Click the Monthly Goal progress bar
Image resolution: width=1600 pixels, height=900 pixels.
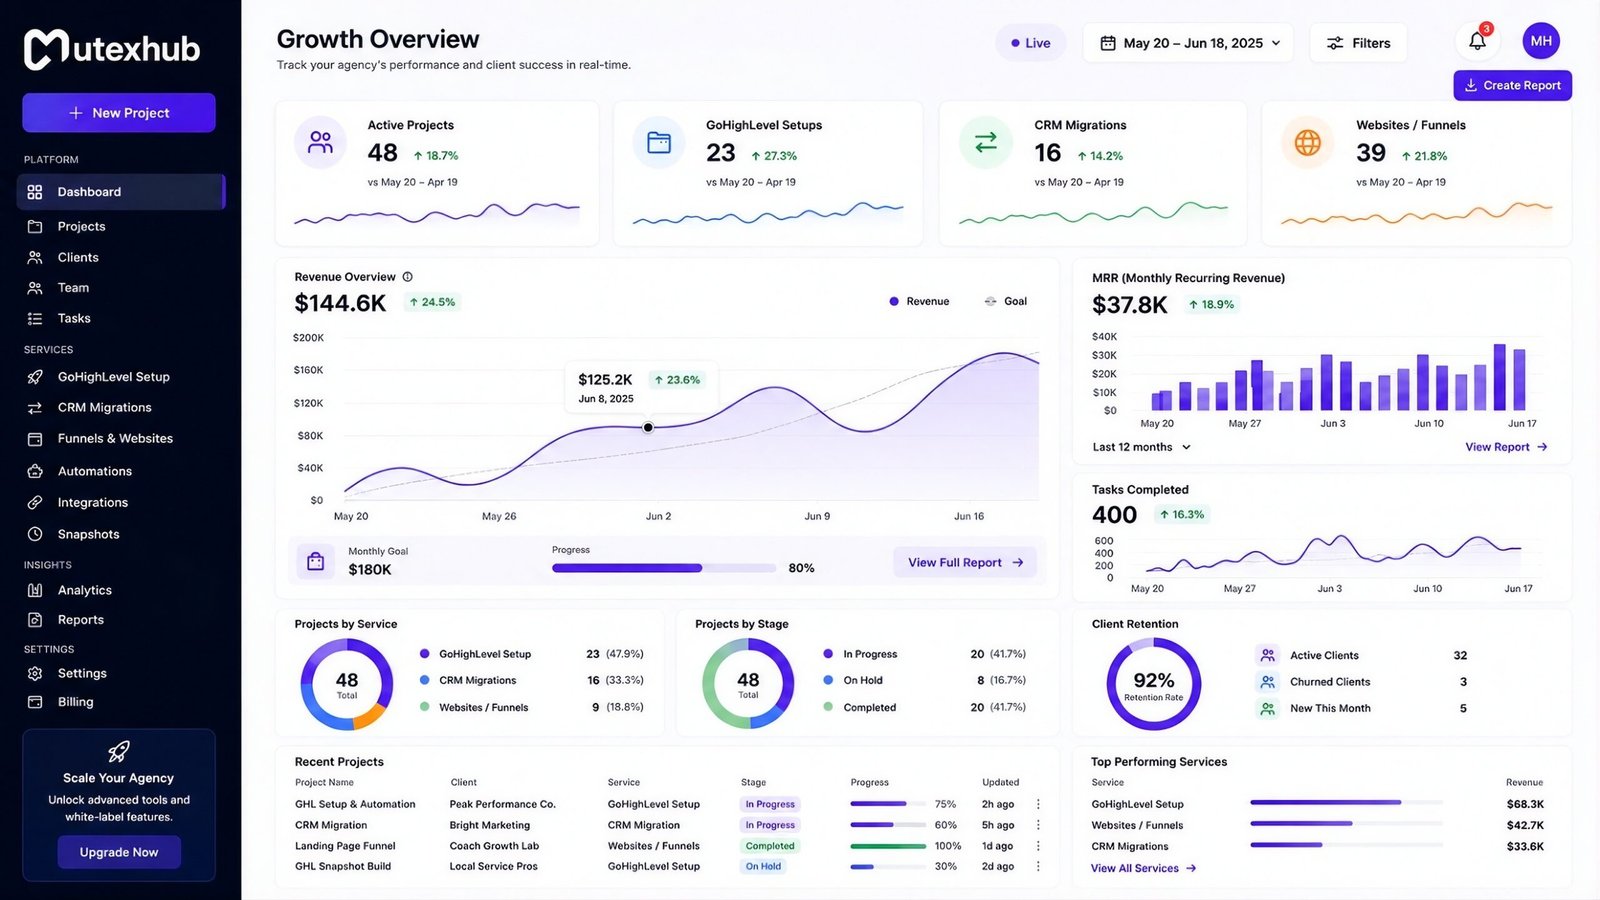click(x=664, y=568)
